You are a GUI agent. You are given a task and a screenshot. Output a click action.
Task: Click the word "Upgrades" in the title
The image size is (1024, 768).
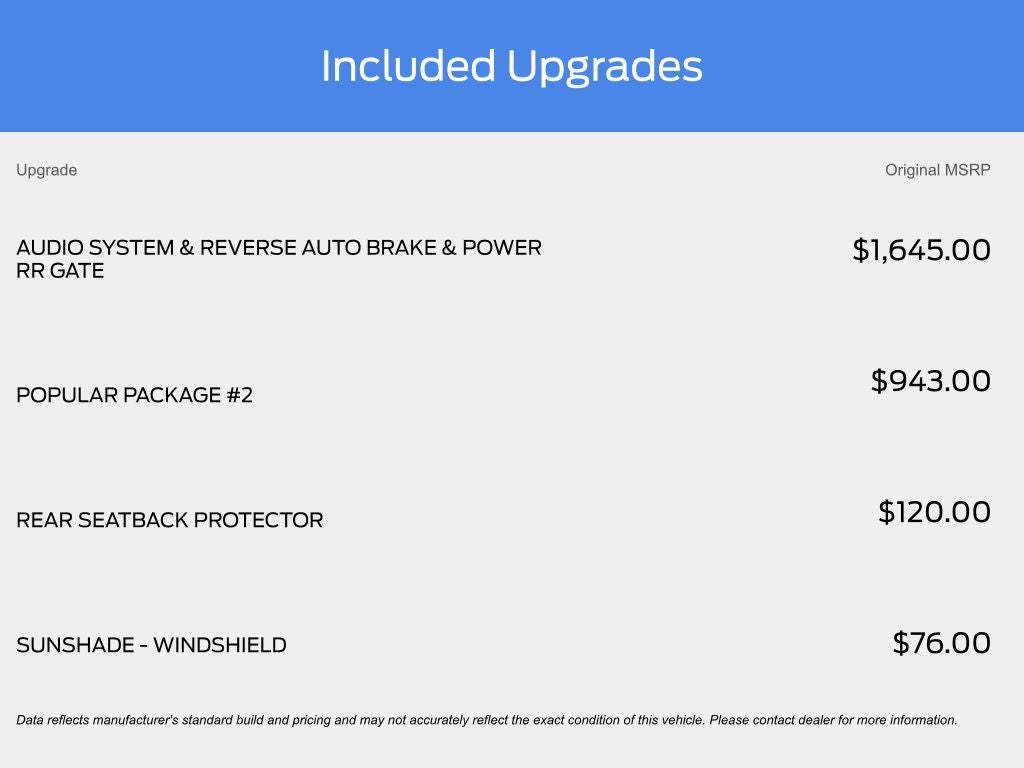point(604,68)
